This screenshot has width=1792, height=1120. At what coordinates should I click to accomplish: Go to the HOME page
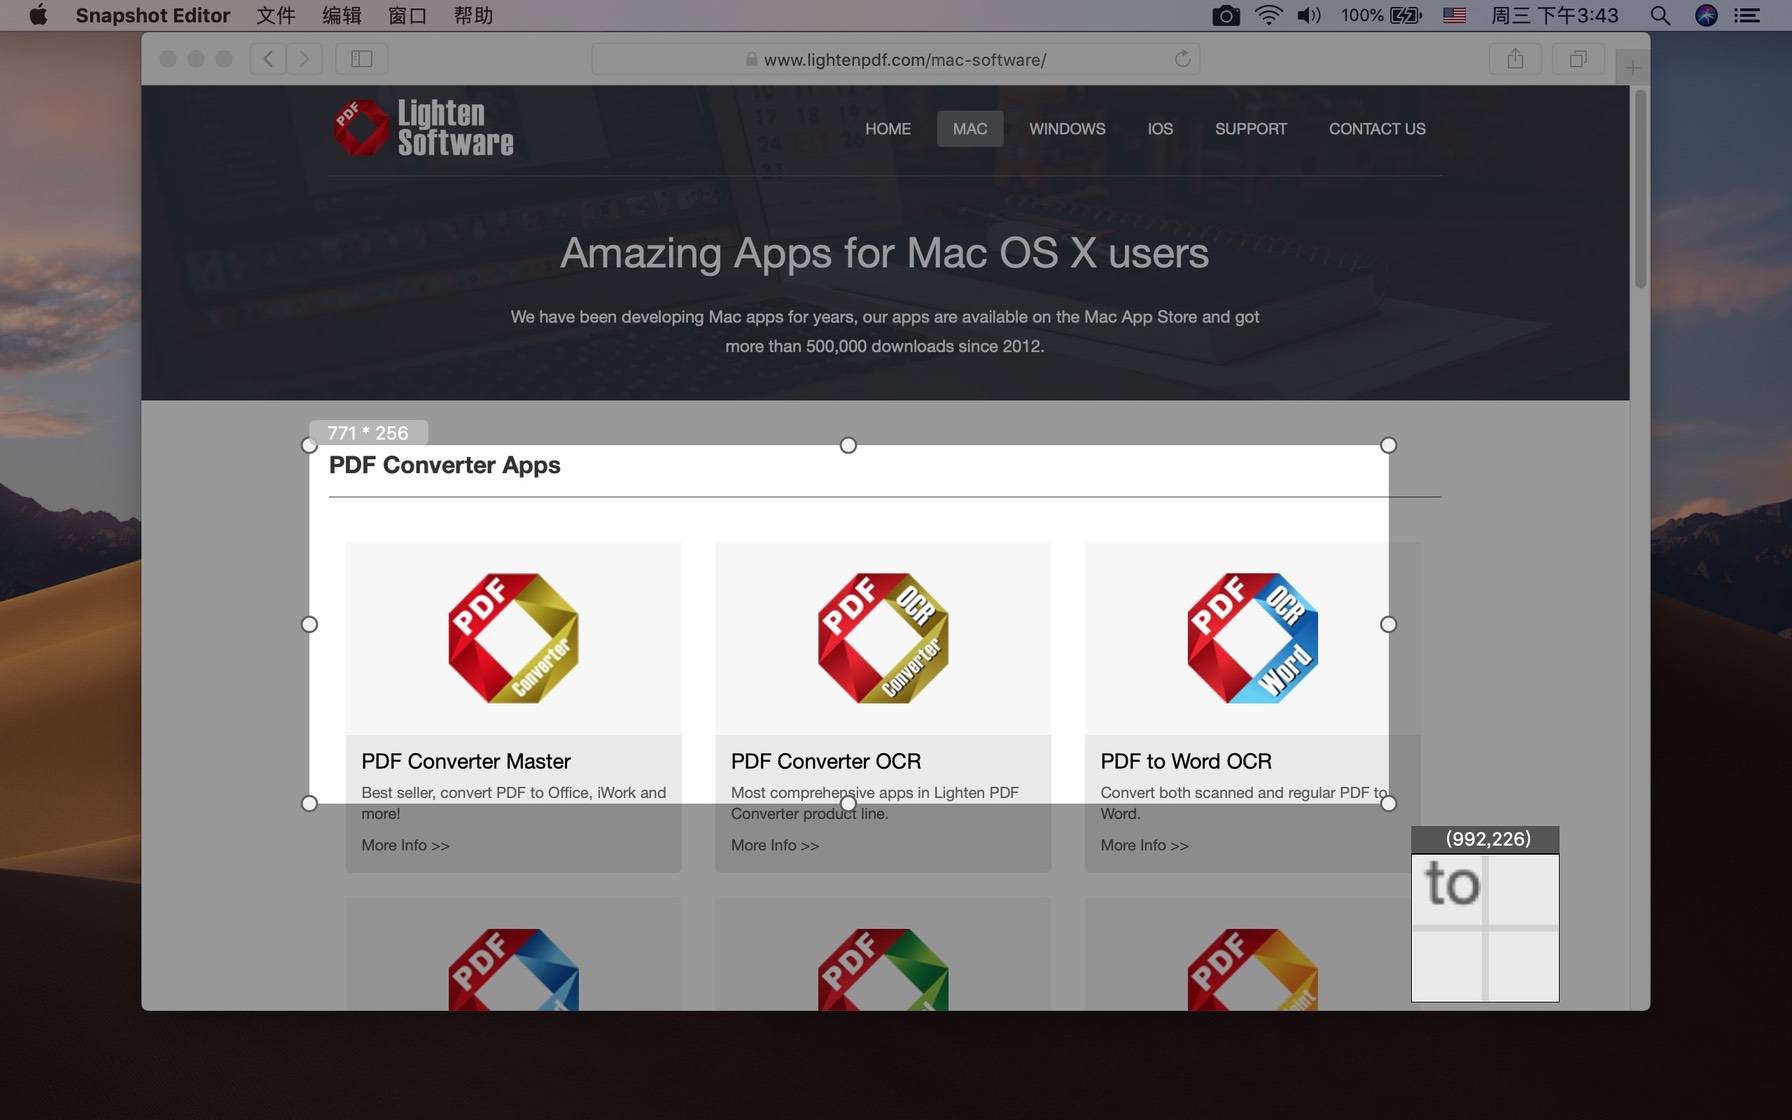(x=888, y=129)
